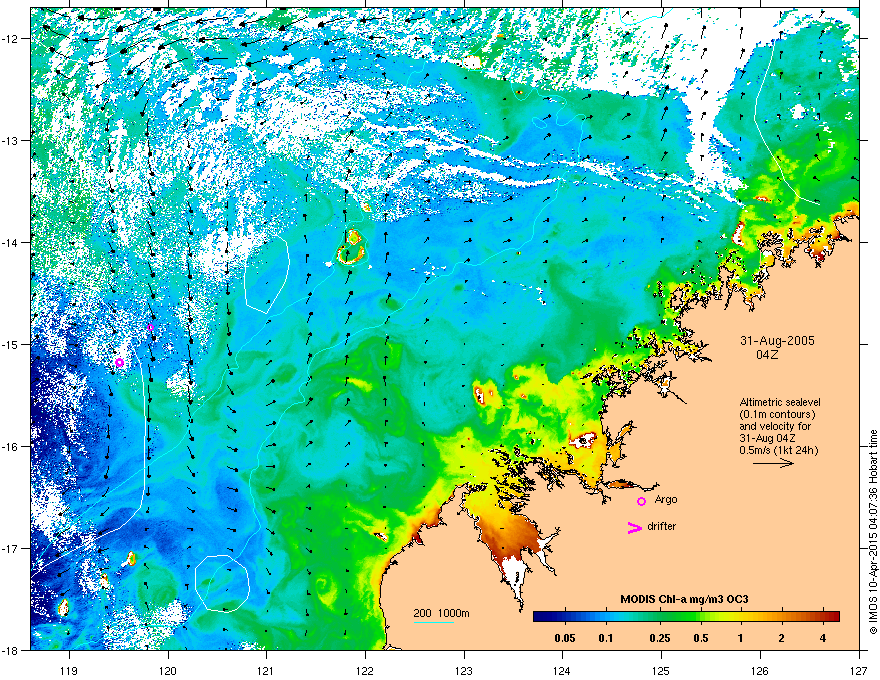Image resolution: width=880 pixels, height=680 pixels.
Task: Click longitude axis label 121
Action: tap(266, 670)
